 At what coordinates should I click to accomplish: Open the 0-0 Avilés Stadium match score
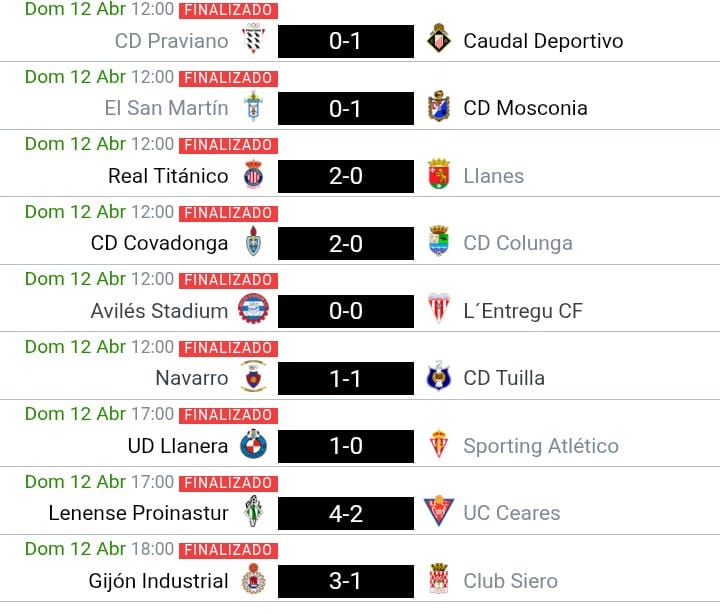click(x=345, y=311)
